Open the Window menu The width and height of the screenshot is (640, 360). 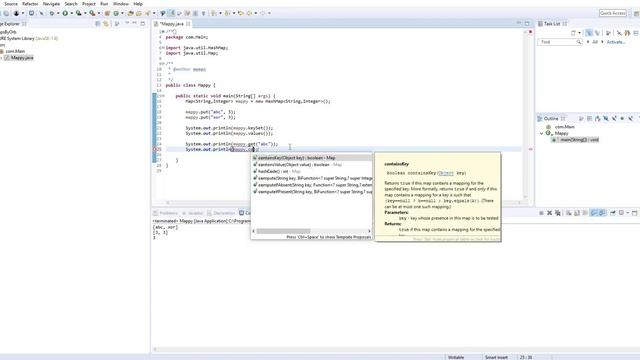[120, 4]
